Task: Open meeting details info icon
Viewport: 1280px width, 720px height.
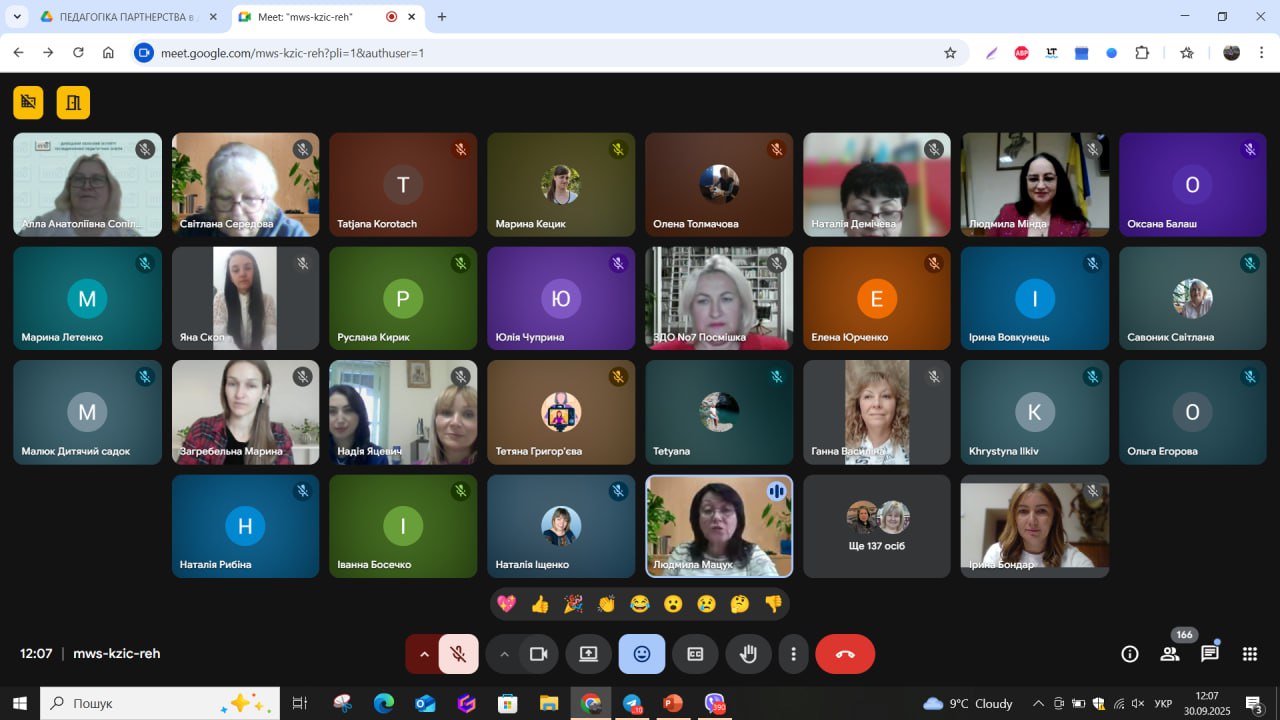Action: [1130, 654]
